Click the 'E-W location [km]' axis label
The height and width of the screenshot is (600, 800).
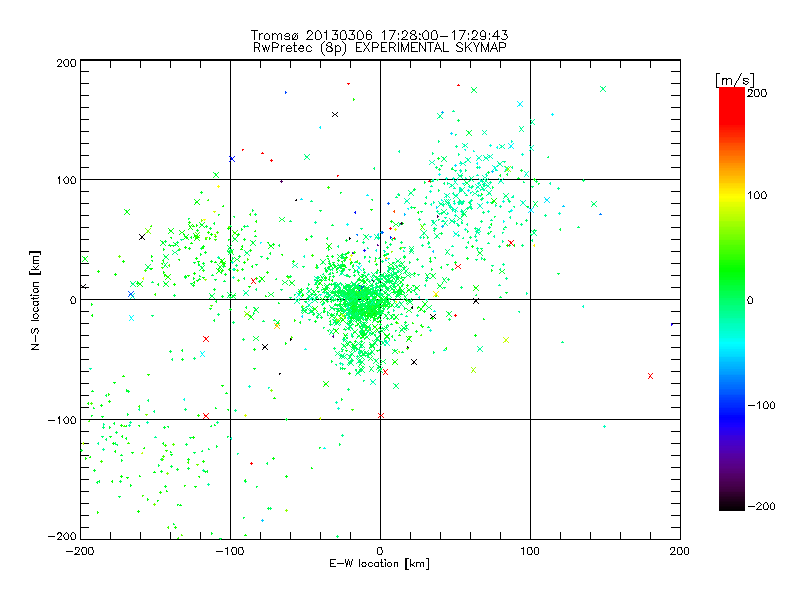pyautogui.click(x=379, y=564)
